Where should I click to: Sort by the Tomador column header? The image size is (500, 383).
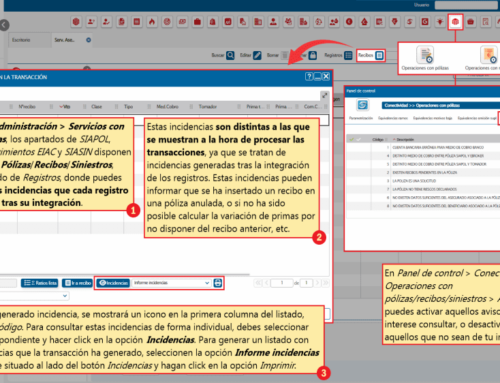[x=208, y=107]
